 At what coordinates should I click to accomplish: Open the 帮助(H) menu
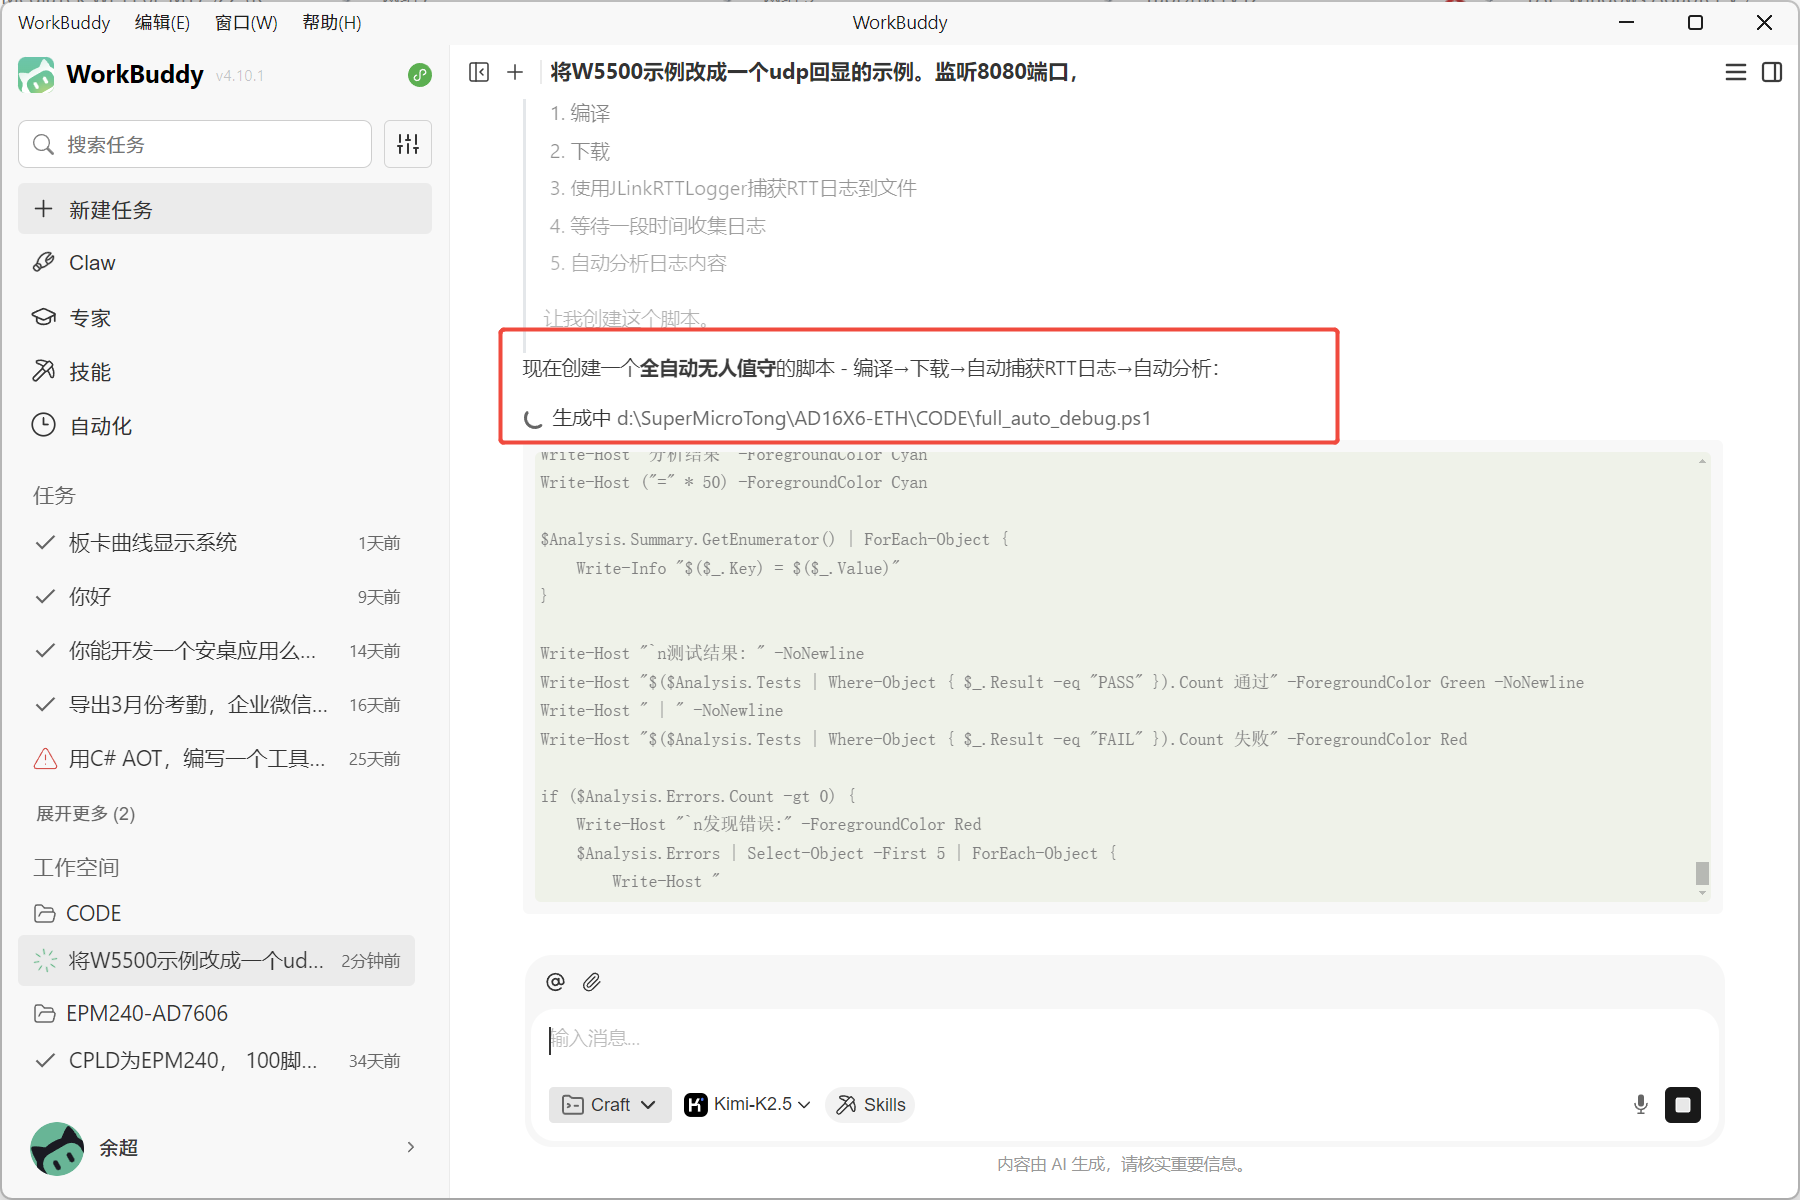coord(332,22)
